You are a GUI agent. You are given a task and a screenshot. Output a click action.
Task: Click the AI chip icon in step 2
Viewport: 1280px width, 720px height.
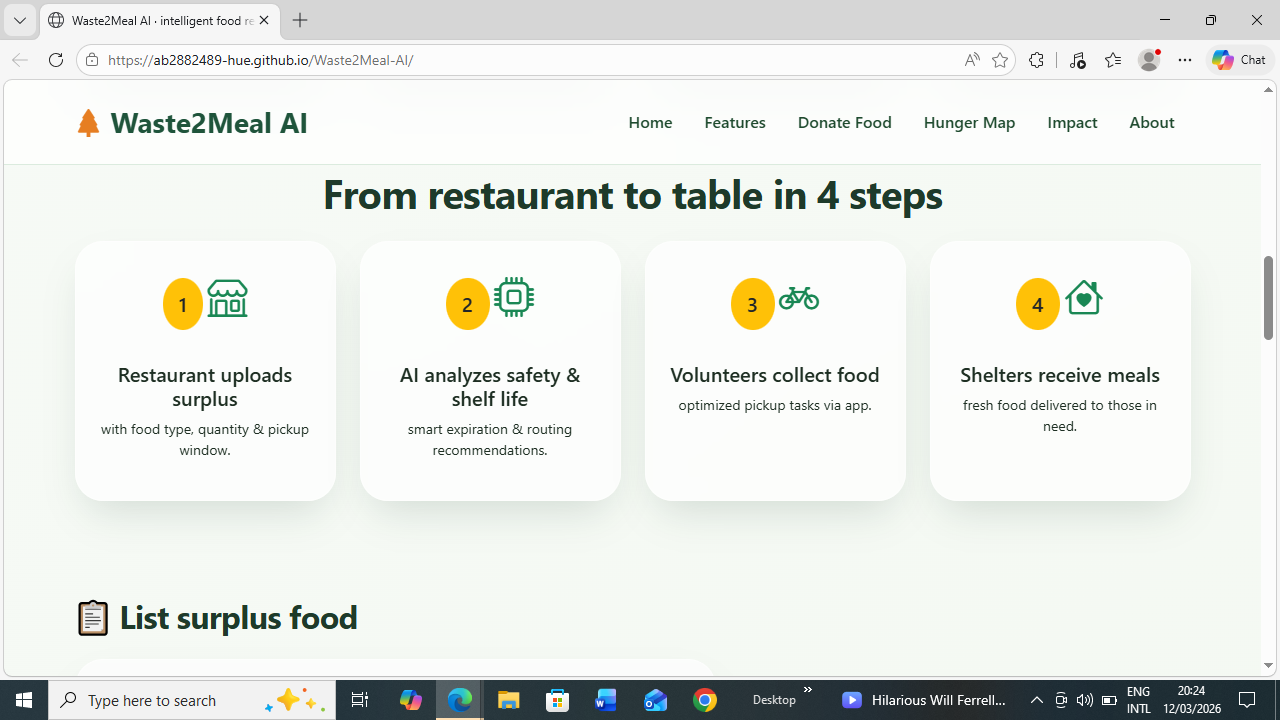coord(514,297)
